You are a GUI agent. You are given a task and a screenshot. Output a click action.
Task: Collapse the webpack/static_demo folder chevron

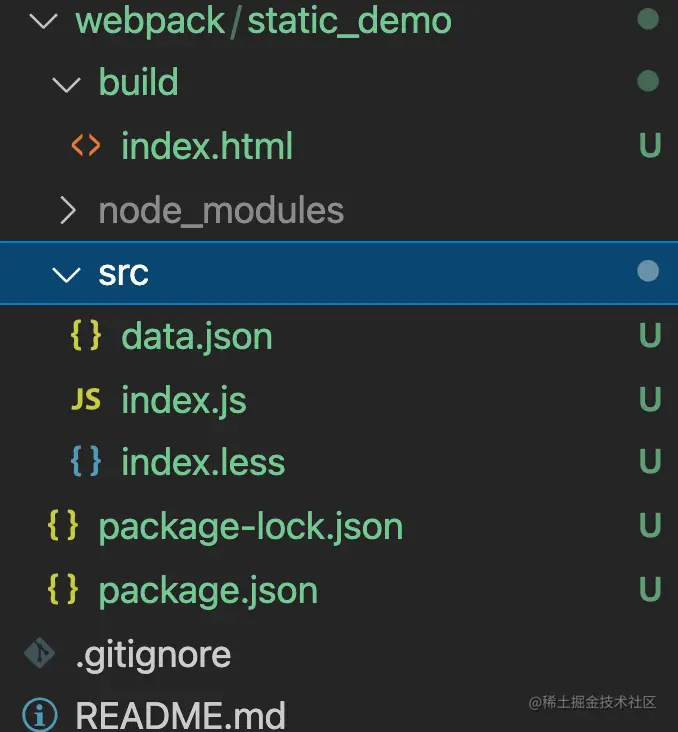(45, 21)
